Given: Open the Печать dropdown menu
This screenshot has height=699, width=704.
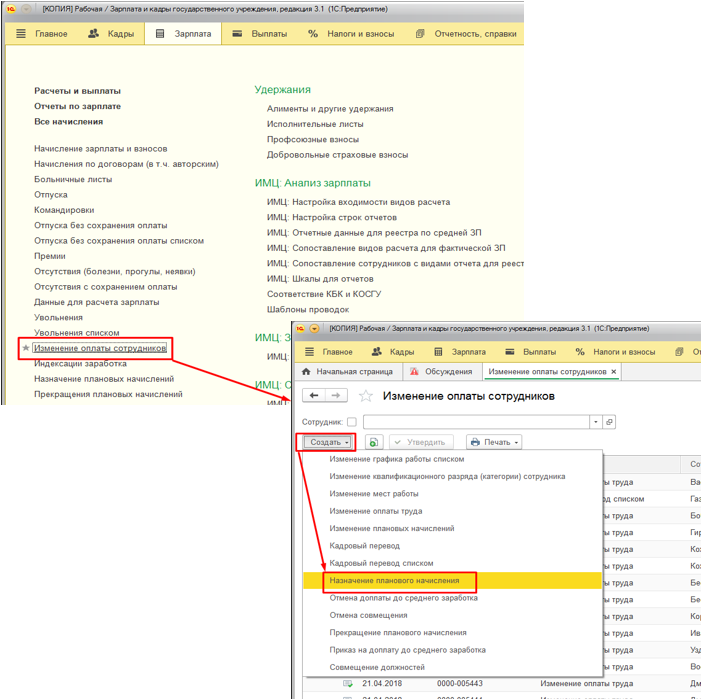Looking at the screenshot, I should click(494, 442).
